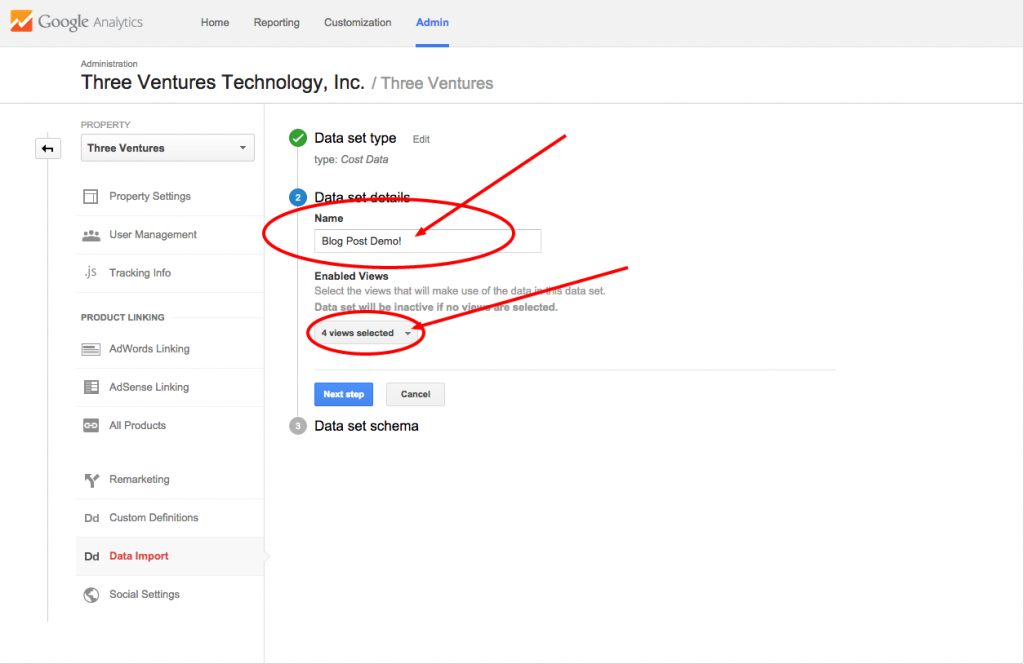The width and height of the screenshot is (1024, 664).
Task: Click the Dd icon beside Custom Definitions
Action: click(x=91, y=518)
